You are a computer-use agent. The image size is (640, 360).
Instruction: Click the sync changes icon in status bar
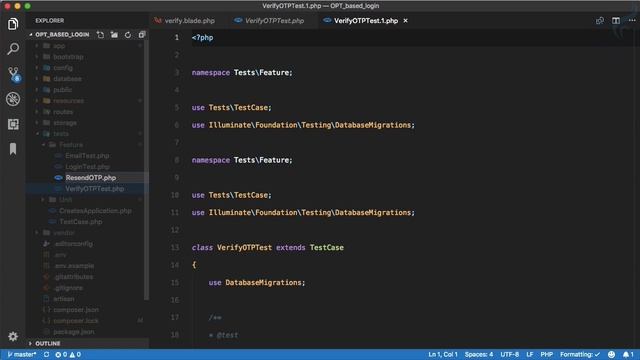tap(47, 354)
